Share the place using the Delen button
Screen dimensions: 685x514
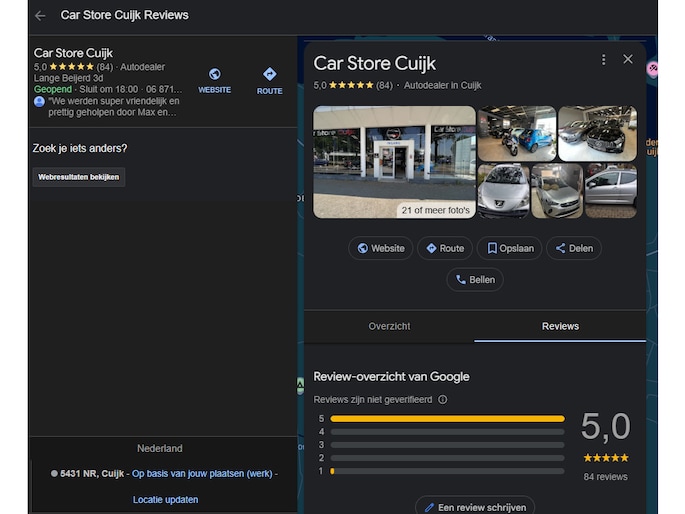pyautogui.click(x=574, y=248)
